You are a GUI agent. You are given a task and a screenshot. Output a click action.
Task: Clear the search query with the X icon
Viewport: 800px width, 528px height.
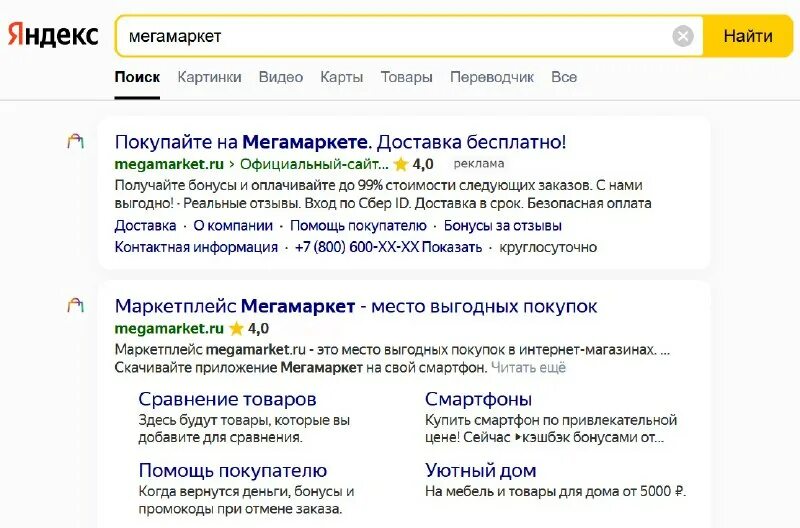(683, 36)
